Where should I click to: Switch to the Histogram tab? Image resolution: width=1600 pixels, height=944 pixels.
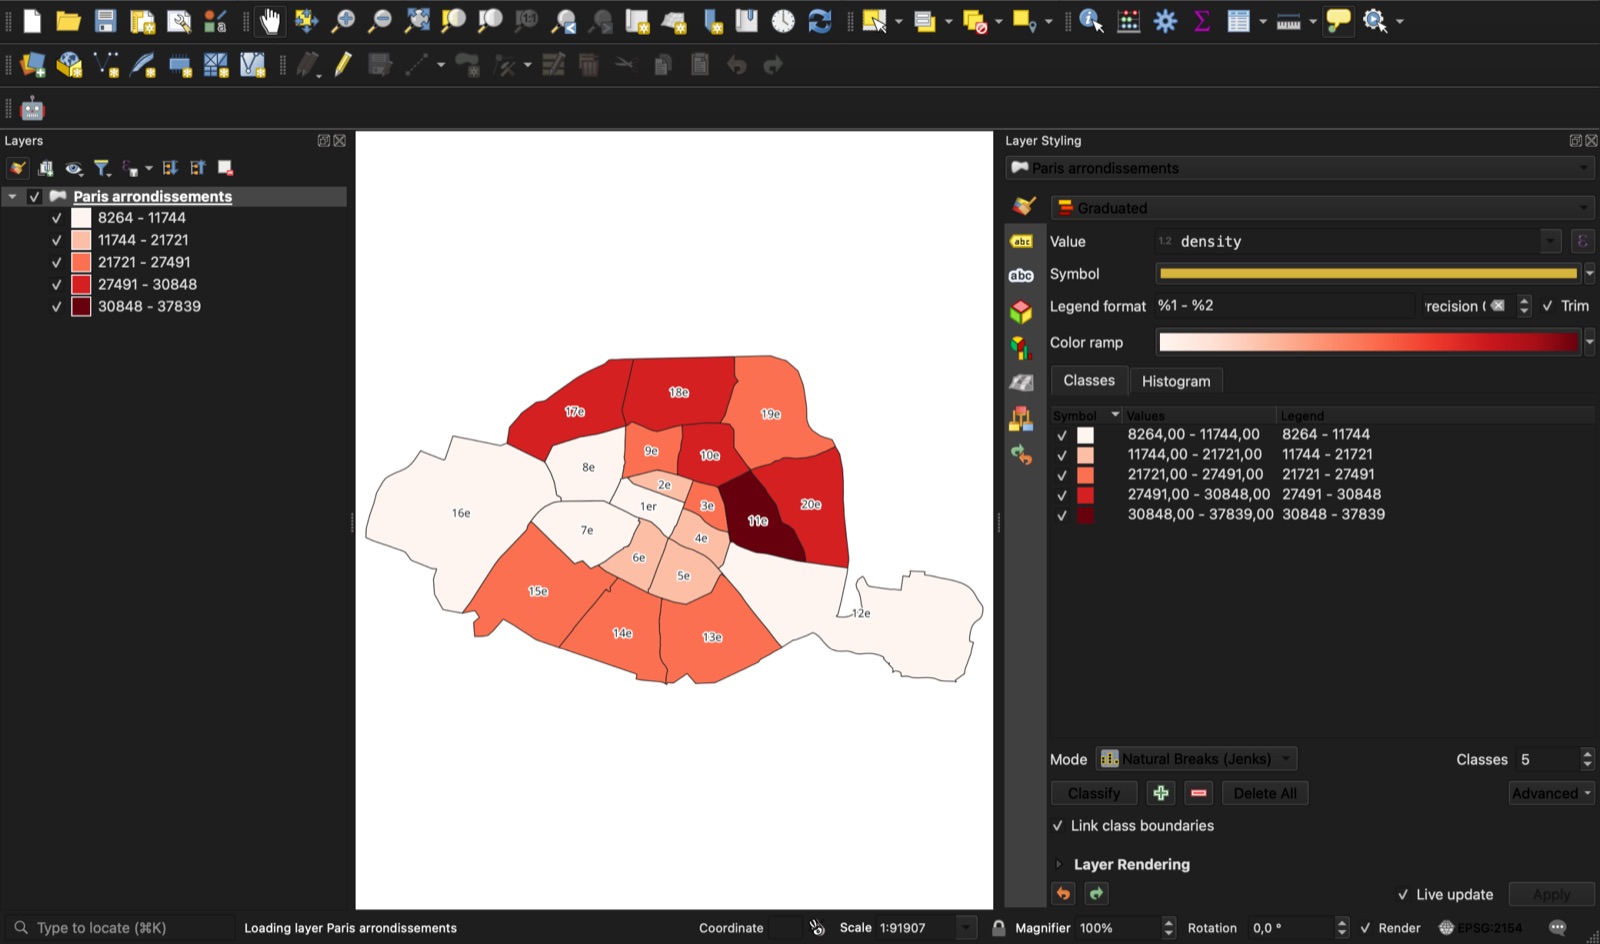(x=1176, y=381)
